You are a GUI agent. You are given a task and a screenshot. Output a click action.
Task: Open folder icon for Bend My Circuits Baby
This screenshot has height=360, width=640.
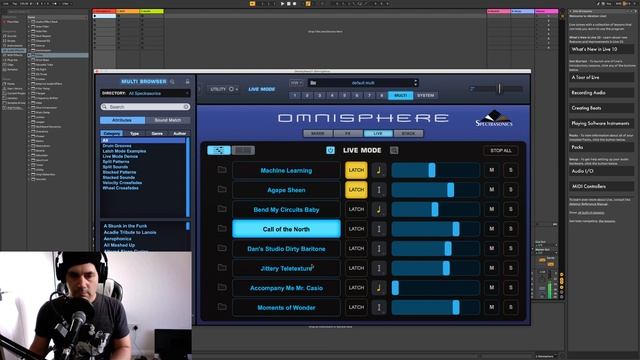222,209
